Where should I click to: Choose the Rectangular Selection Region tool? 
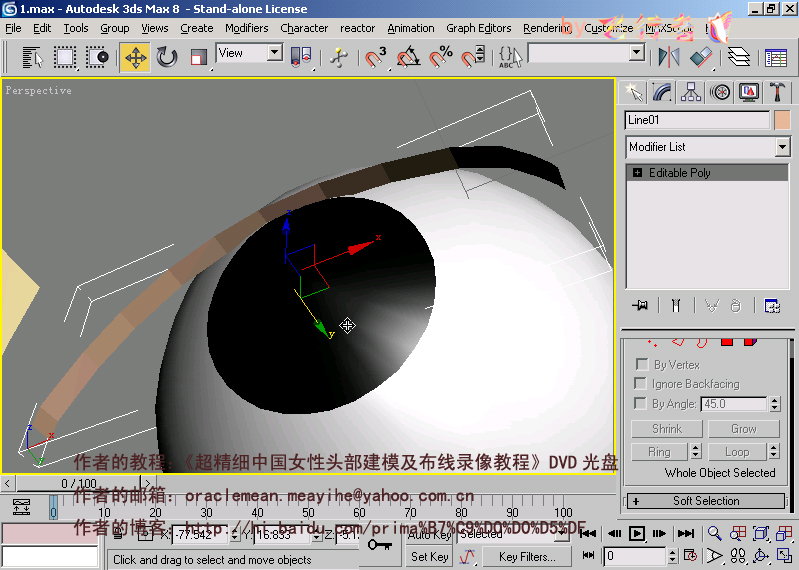[65, 57]
